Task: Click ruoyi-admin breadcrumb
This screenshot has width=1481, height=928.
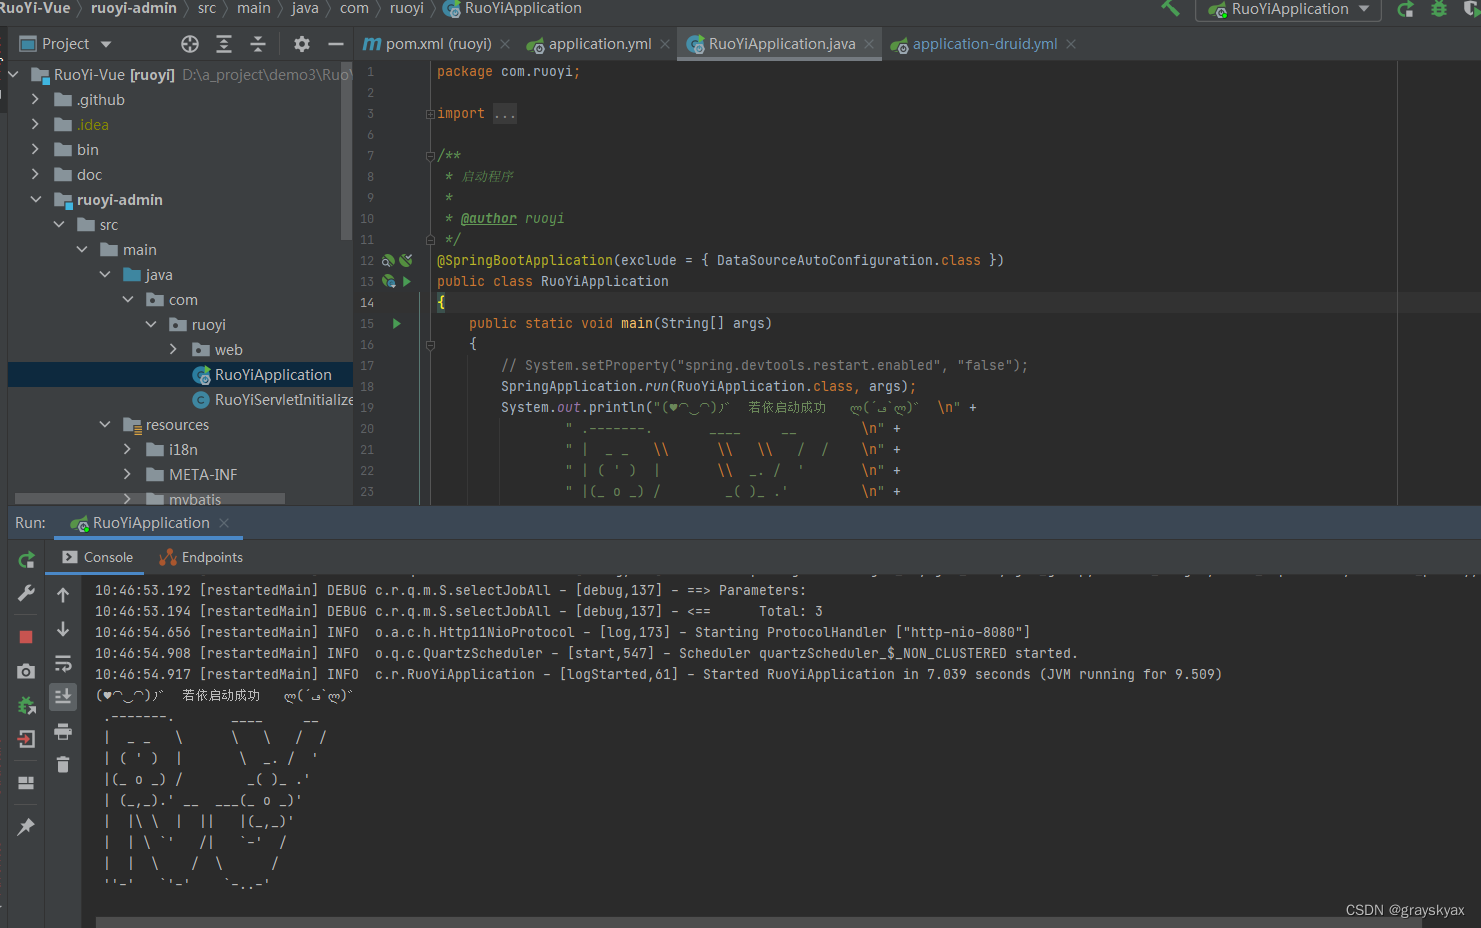Action: coord(133,8)
